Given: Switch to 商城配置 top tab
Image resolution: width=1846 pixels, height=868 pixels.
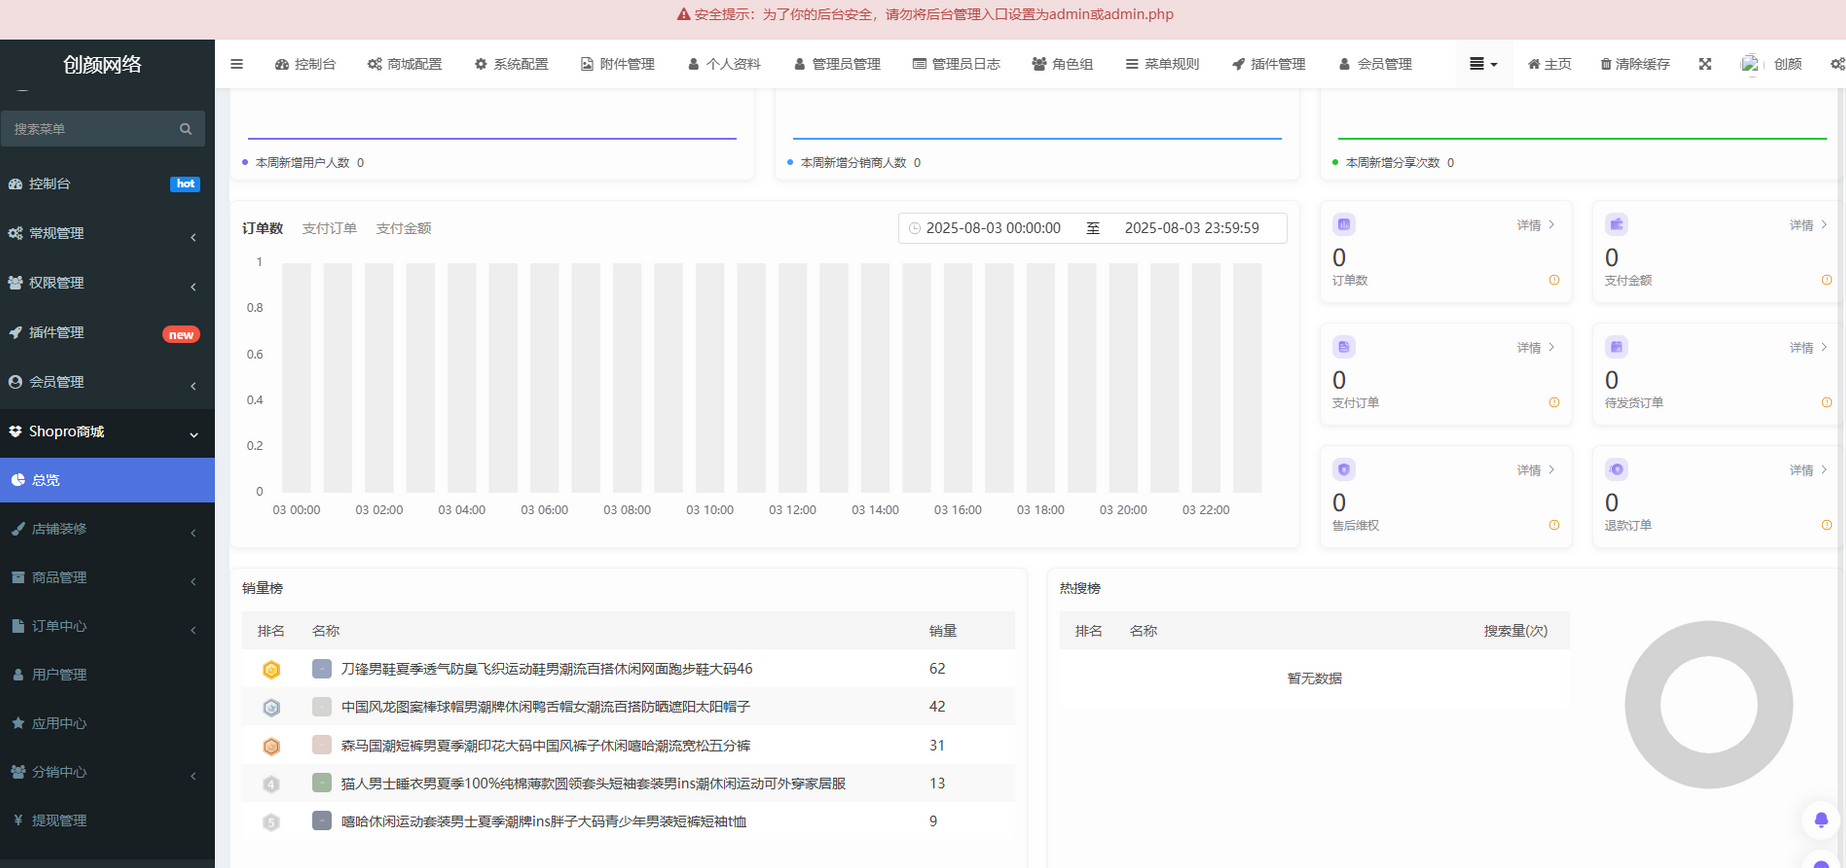Looking at the screenshot, I should point(405,64).
